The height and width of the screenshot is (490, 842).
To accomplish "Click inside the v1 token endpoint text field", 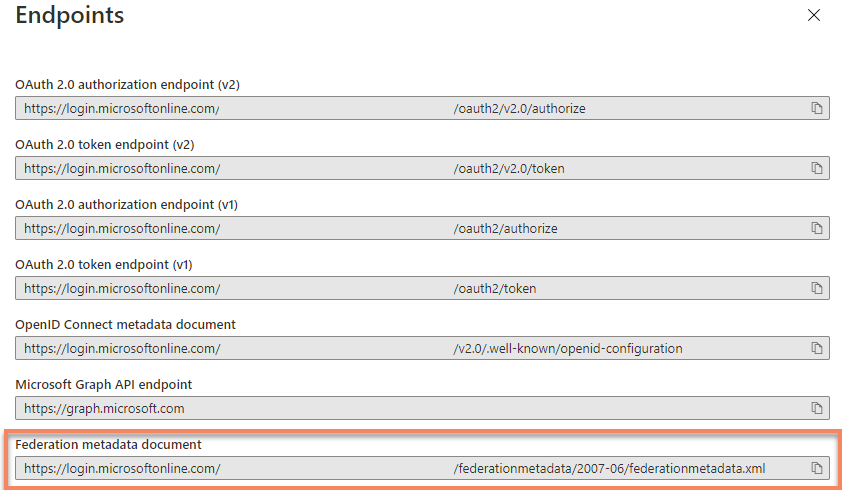I will (400, 288).
